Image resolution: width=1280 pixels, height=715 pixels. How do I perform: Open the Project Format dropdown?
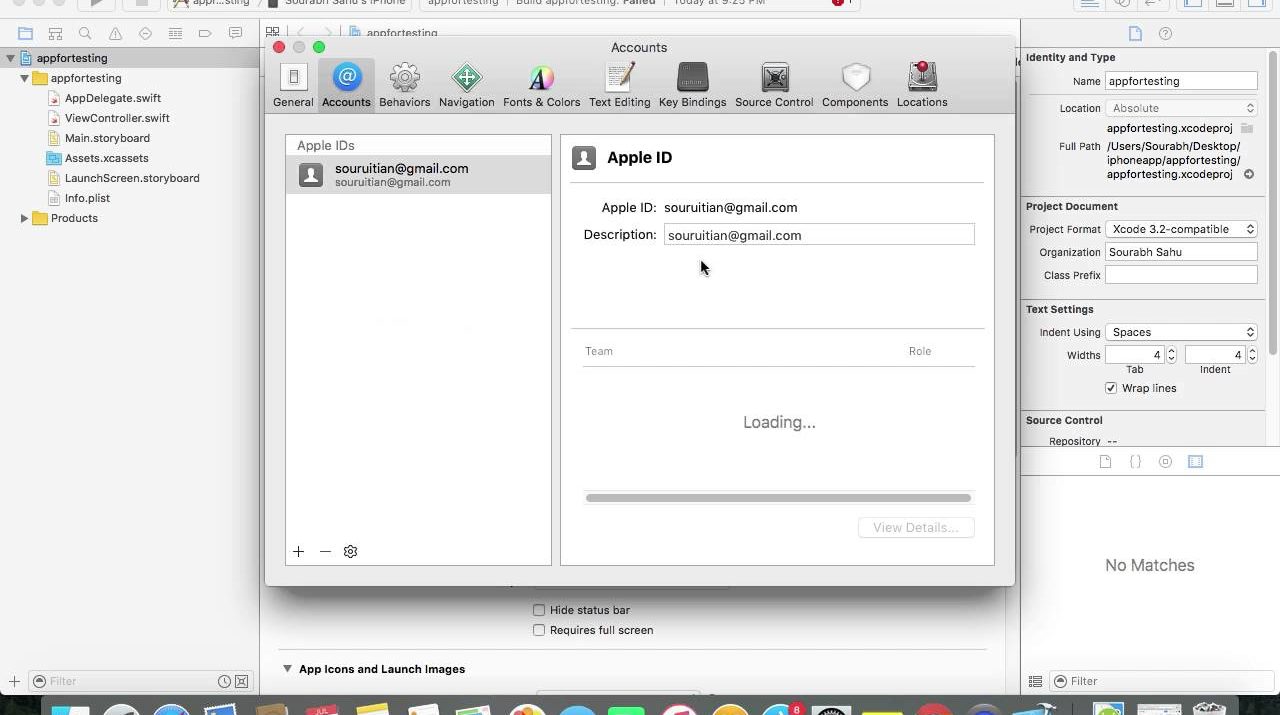(1181, 229)
